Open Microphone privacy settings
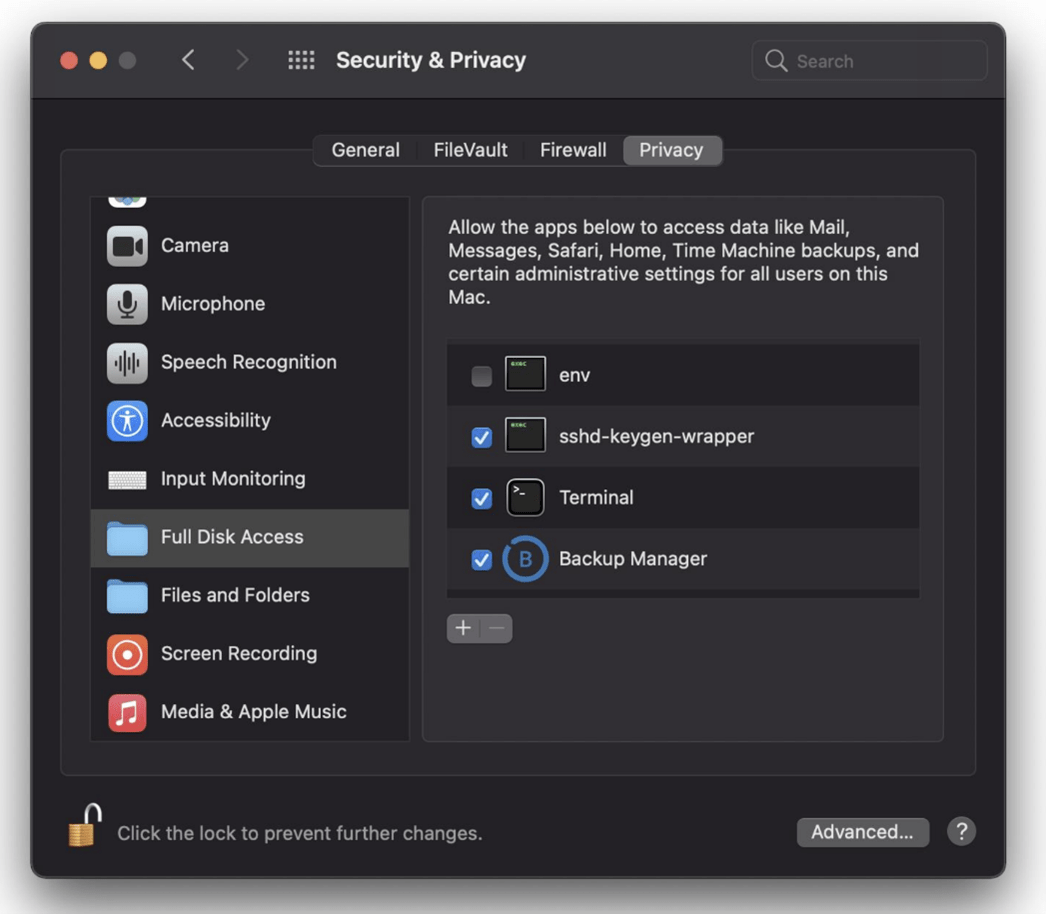Screen dimensions: 1046x914 [x=250, y=304]
